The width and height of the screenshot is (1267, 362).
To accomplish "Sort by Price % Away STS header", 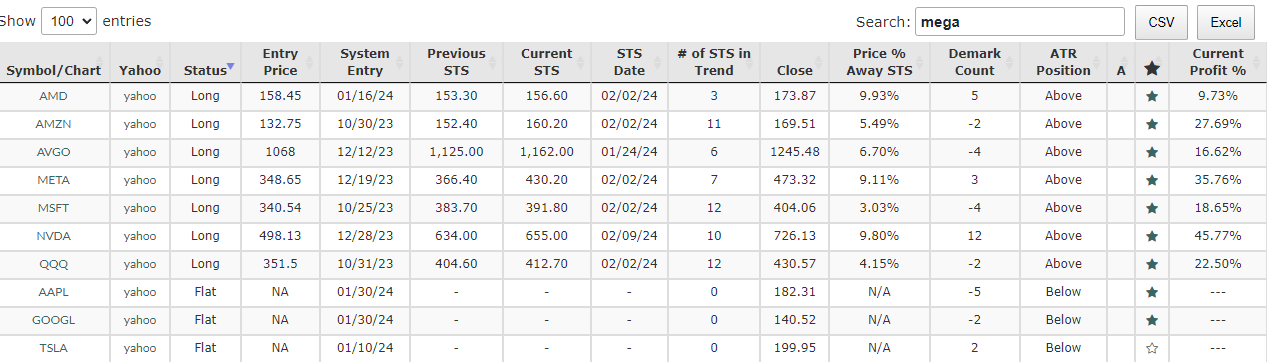I will pyautogui.click(x=879, y=62).
